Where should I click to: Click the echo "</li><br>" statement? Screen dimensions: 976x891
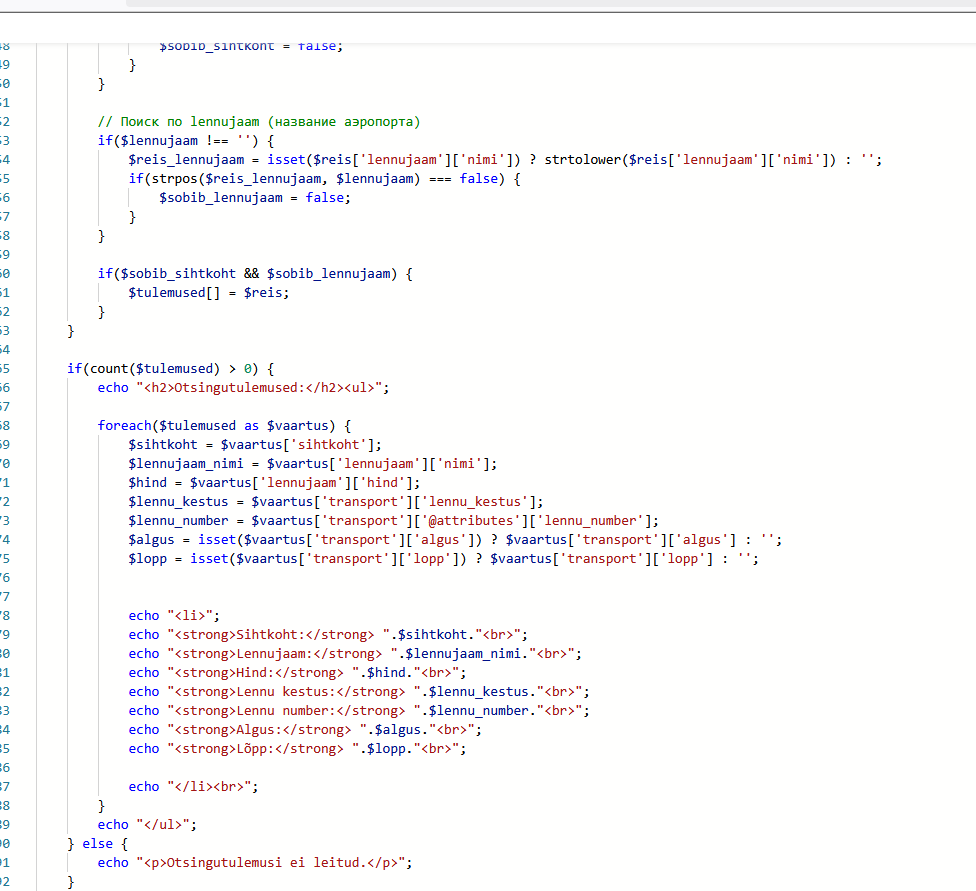click(193, 786)
